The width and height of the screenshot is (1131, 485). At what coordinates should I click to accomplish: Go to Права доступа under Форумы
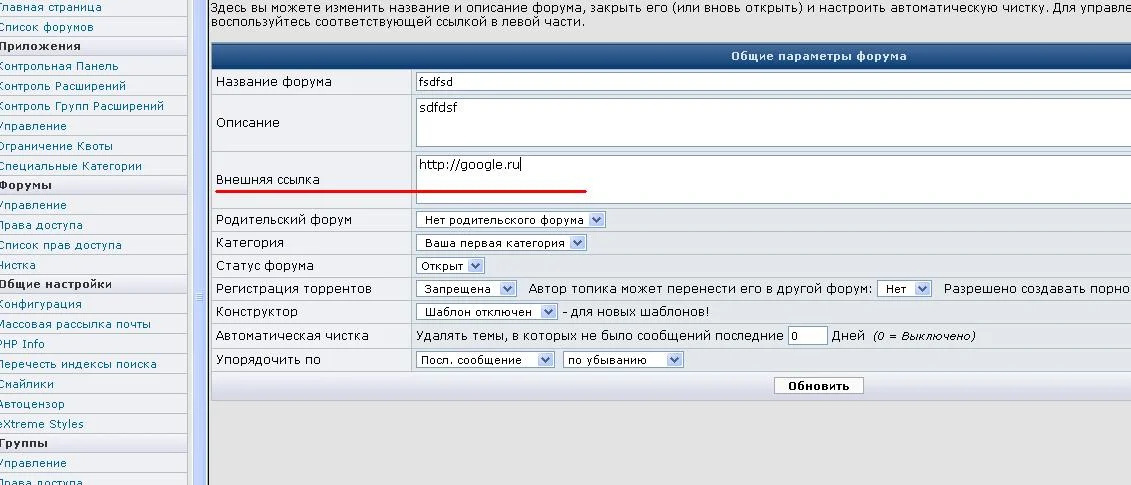click(41, 225)
